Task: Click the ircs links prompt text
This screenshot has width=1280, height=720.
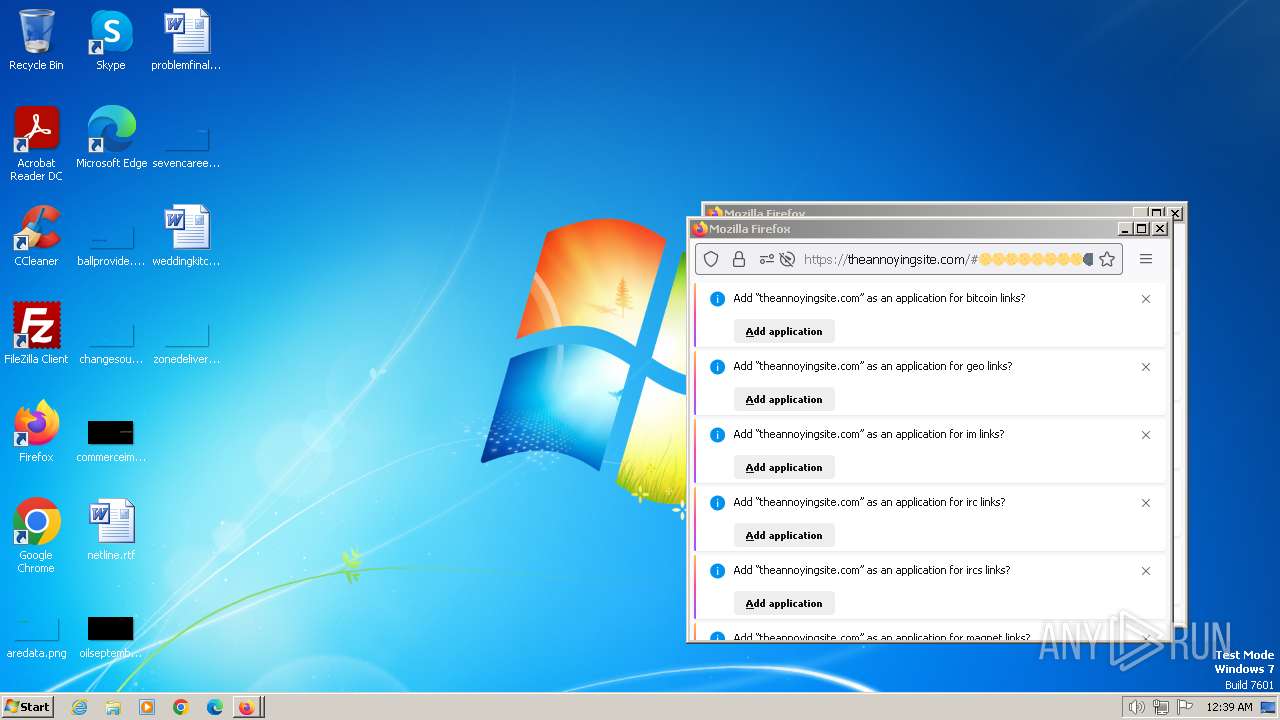Action: point(871,570)
